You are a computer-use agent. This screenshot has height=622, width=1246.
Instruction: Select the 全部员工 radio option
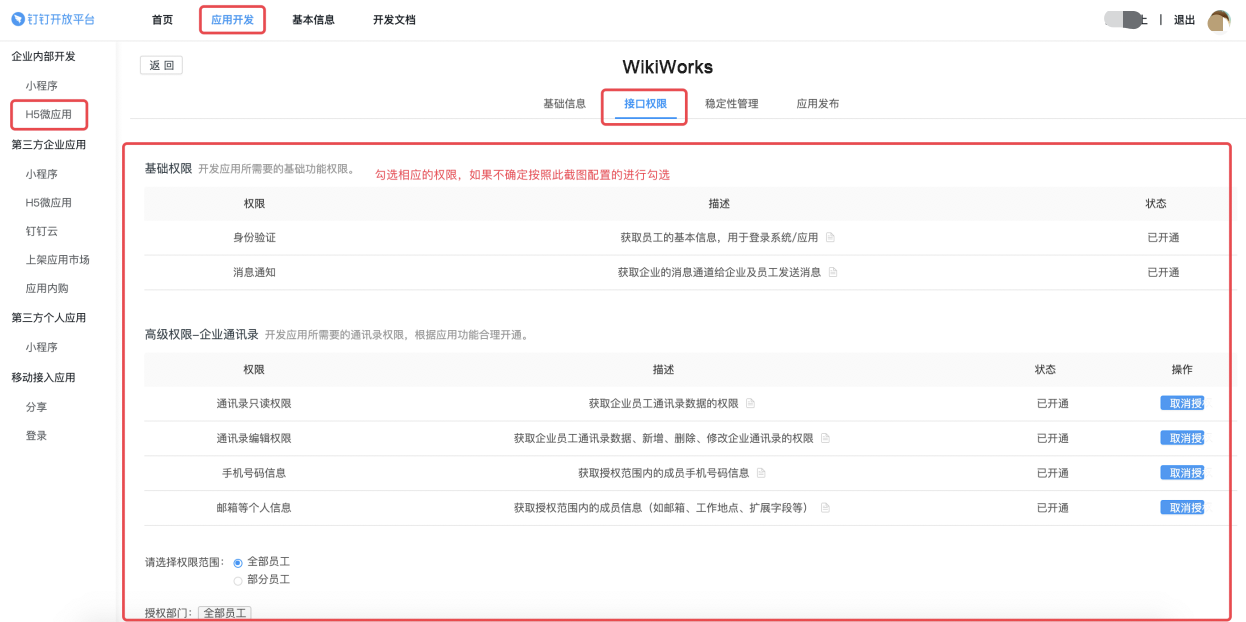[x=238, y=563]
